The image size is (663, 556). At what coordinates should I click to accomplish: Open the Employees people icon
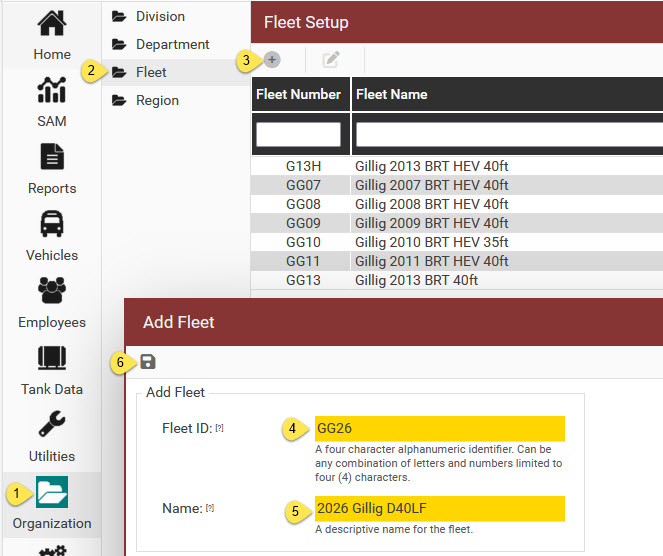click(52, 290)
